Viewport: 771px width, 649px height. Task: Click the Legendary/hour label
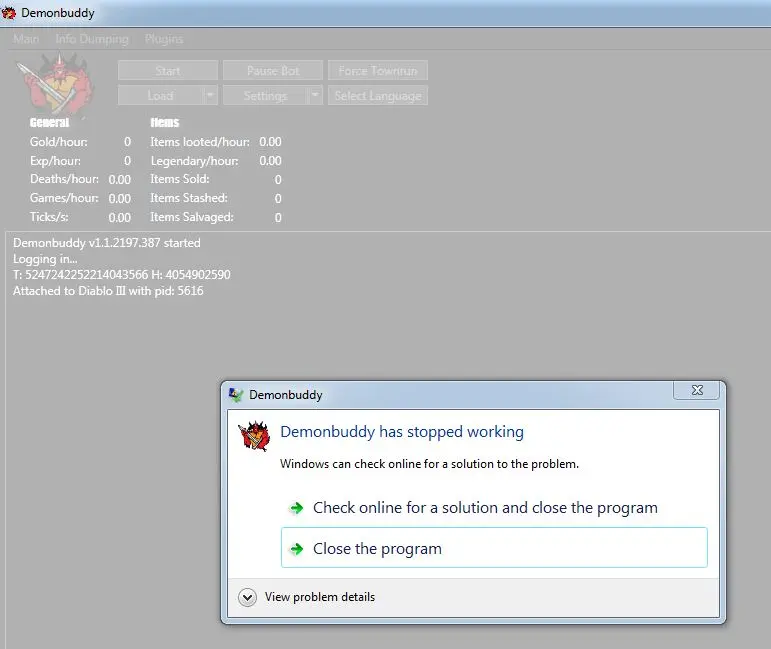click(194, 161)
